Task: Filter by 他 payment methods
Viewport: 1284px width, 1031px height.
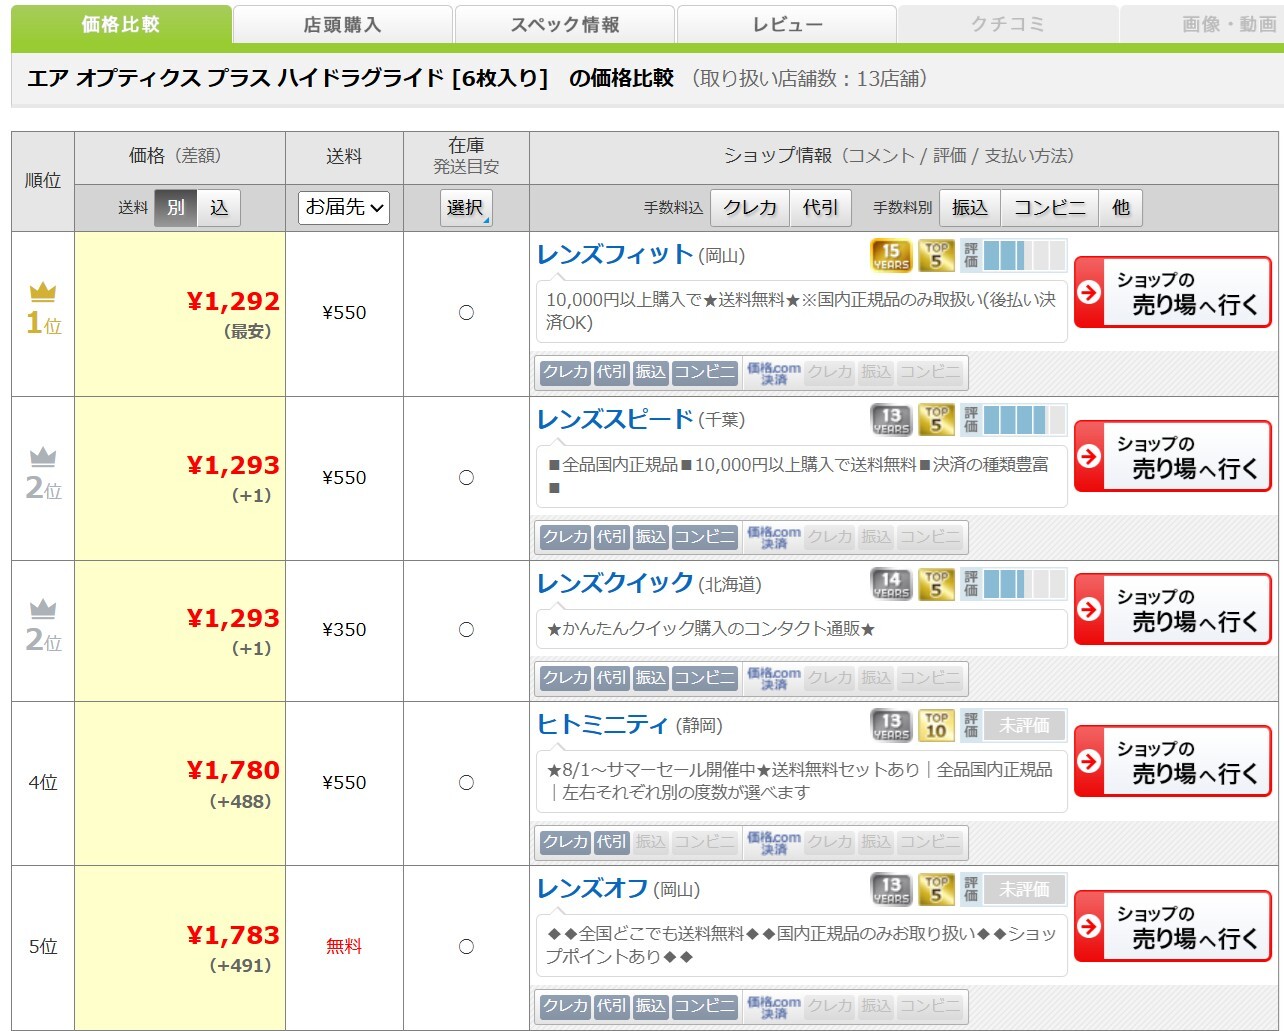Action: click(1121, 207)
